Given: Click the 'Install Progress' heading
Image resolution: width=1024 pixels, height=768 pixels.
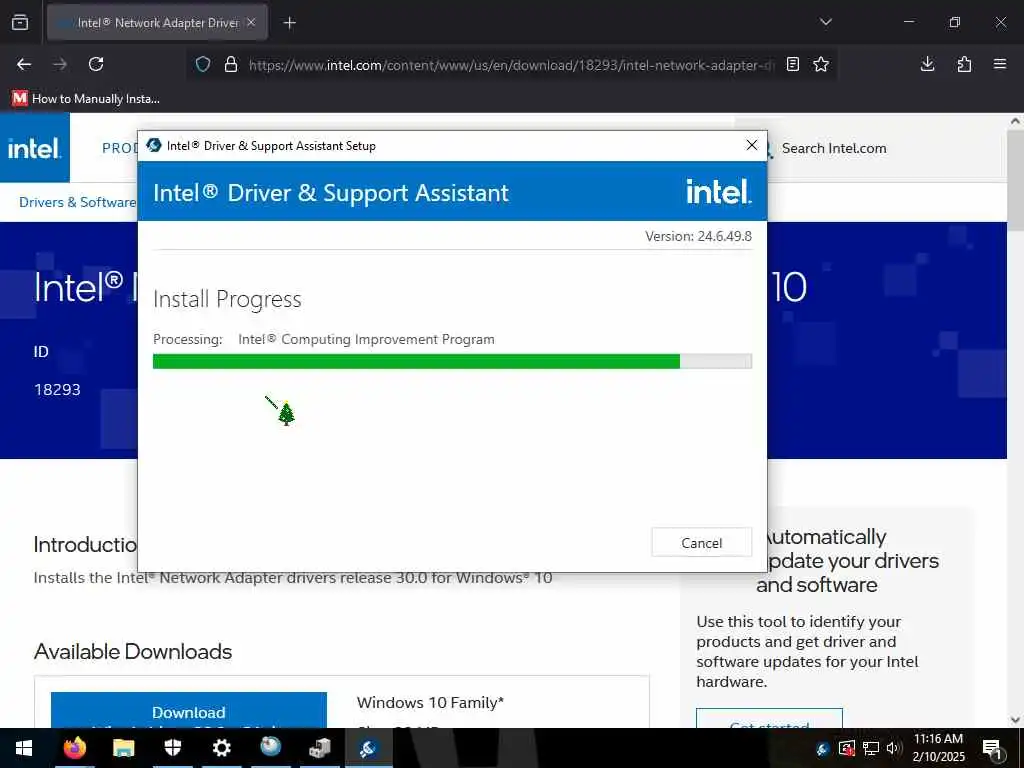Looking at the screenshot, I should [x=227, y=299].
